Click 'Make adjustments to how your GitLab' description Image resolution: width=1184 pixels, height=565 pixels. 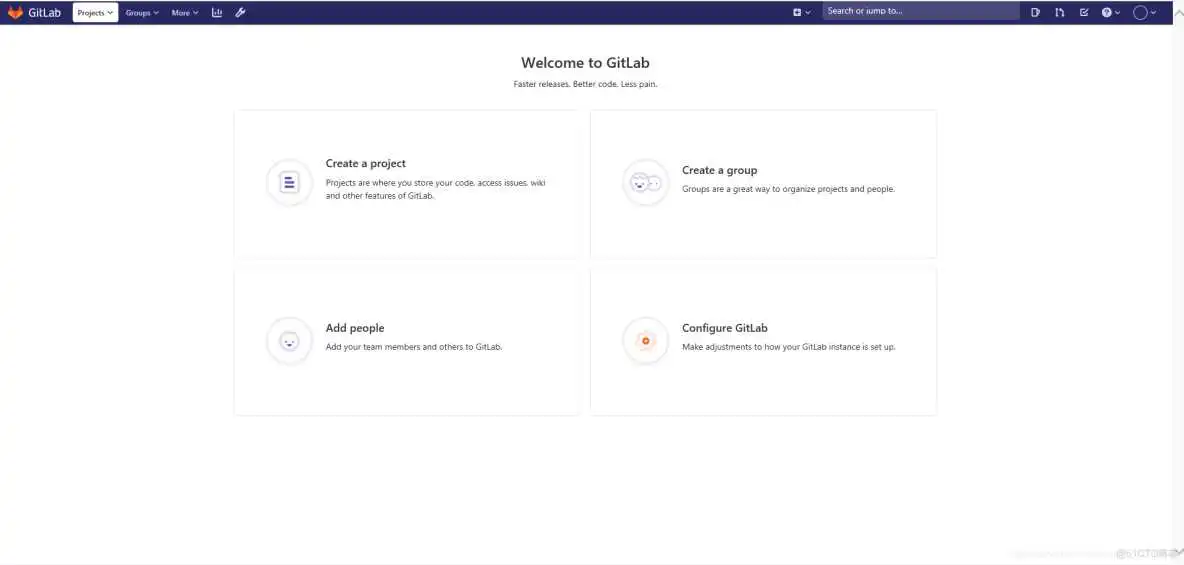pos(788,347)
